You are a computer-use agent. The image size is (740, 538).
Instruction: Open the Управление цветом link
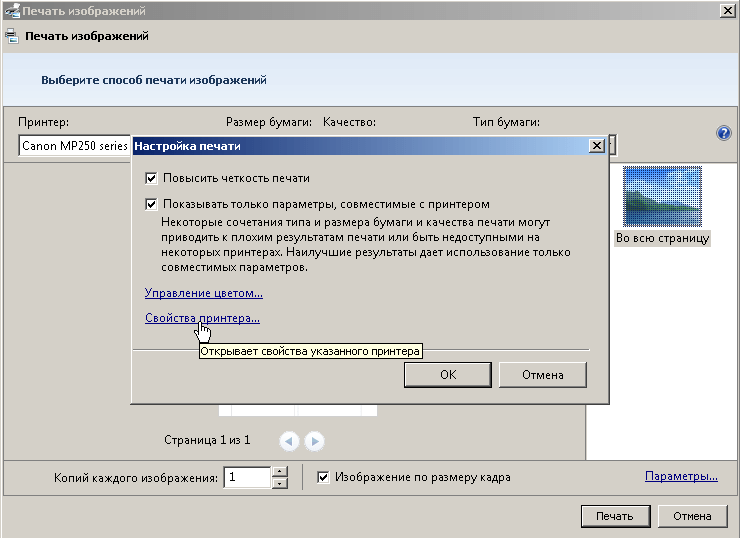tap(203, 293)
